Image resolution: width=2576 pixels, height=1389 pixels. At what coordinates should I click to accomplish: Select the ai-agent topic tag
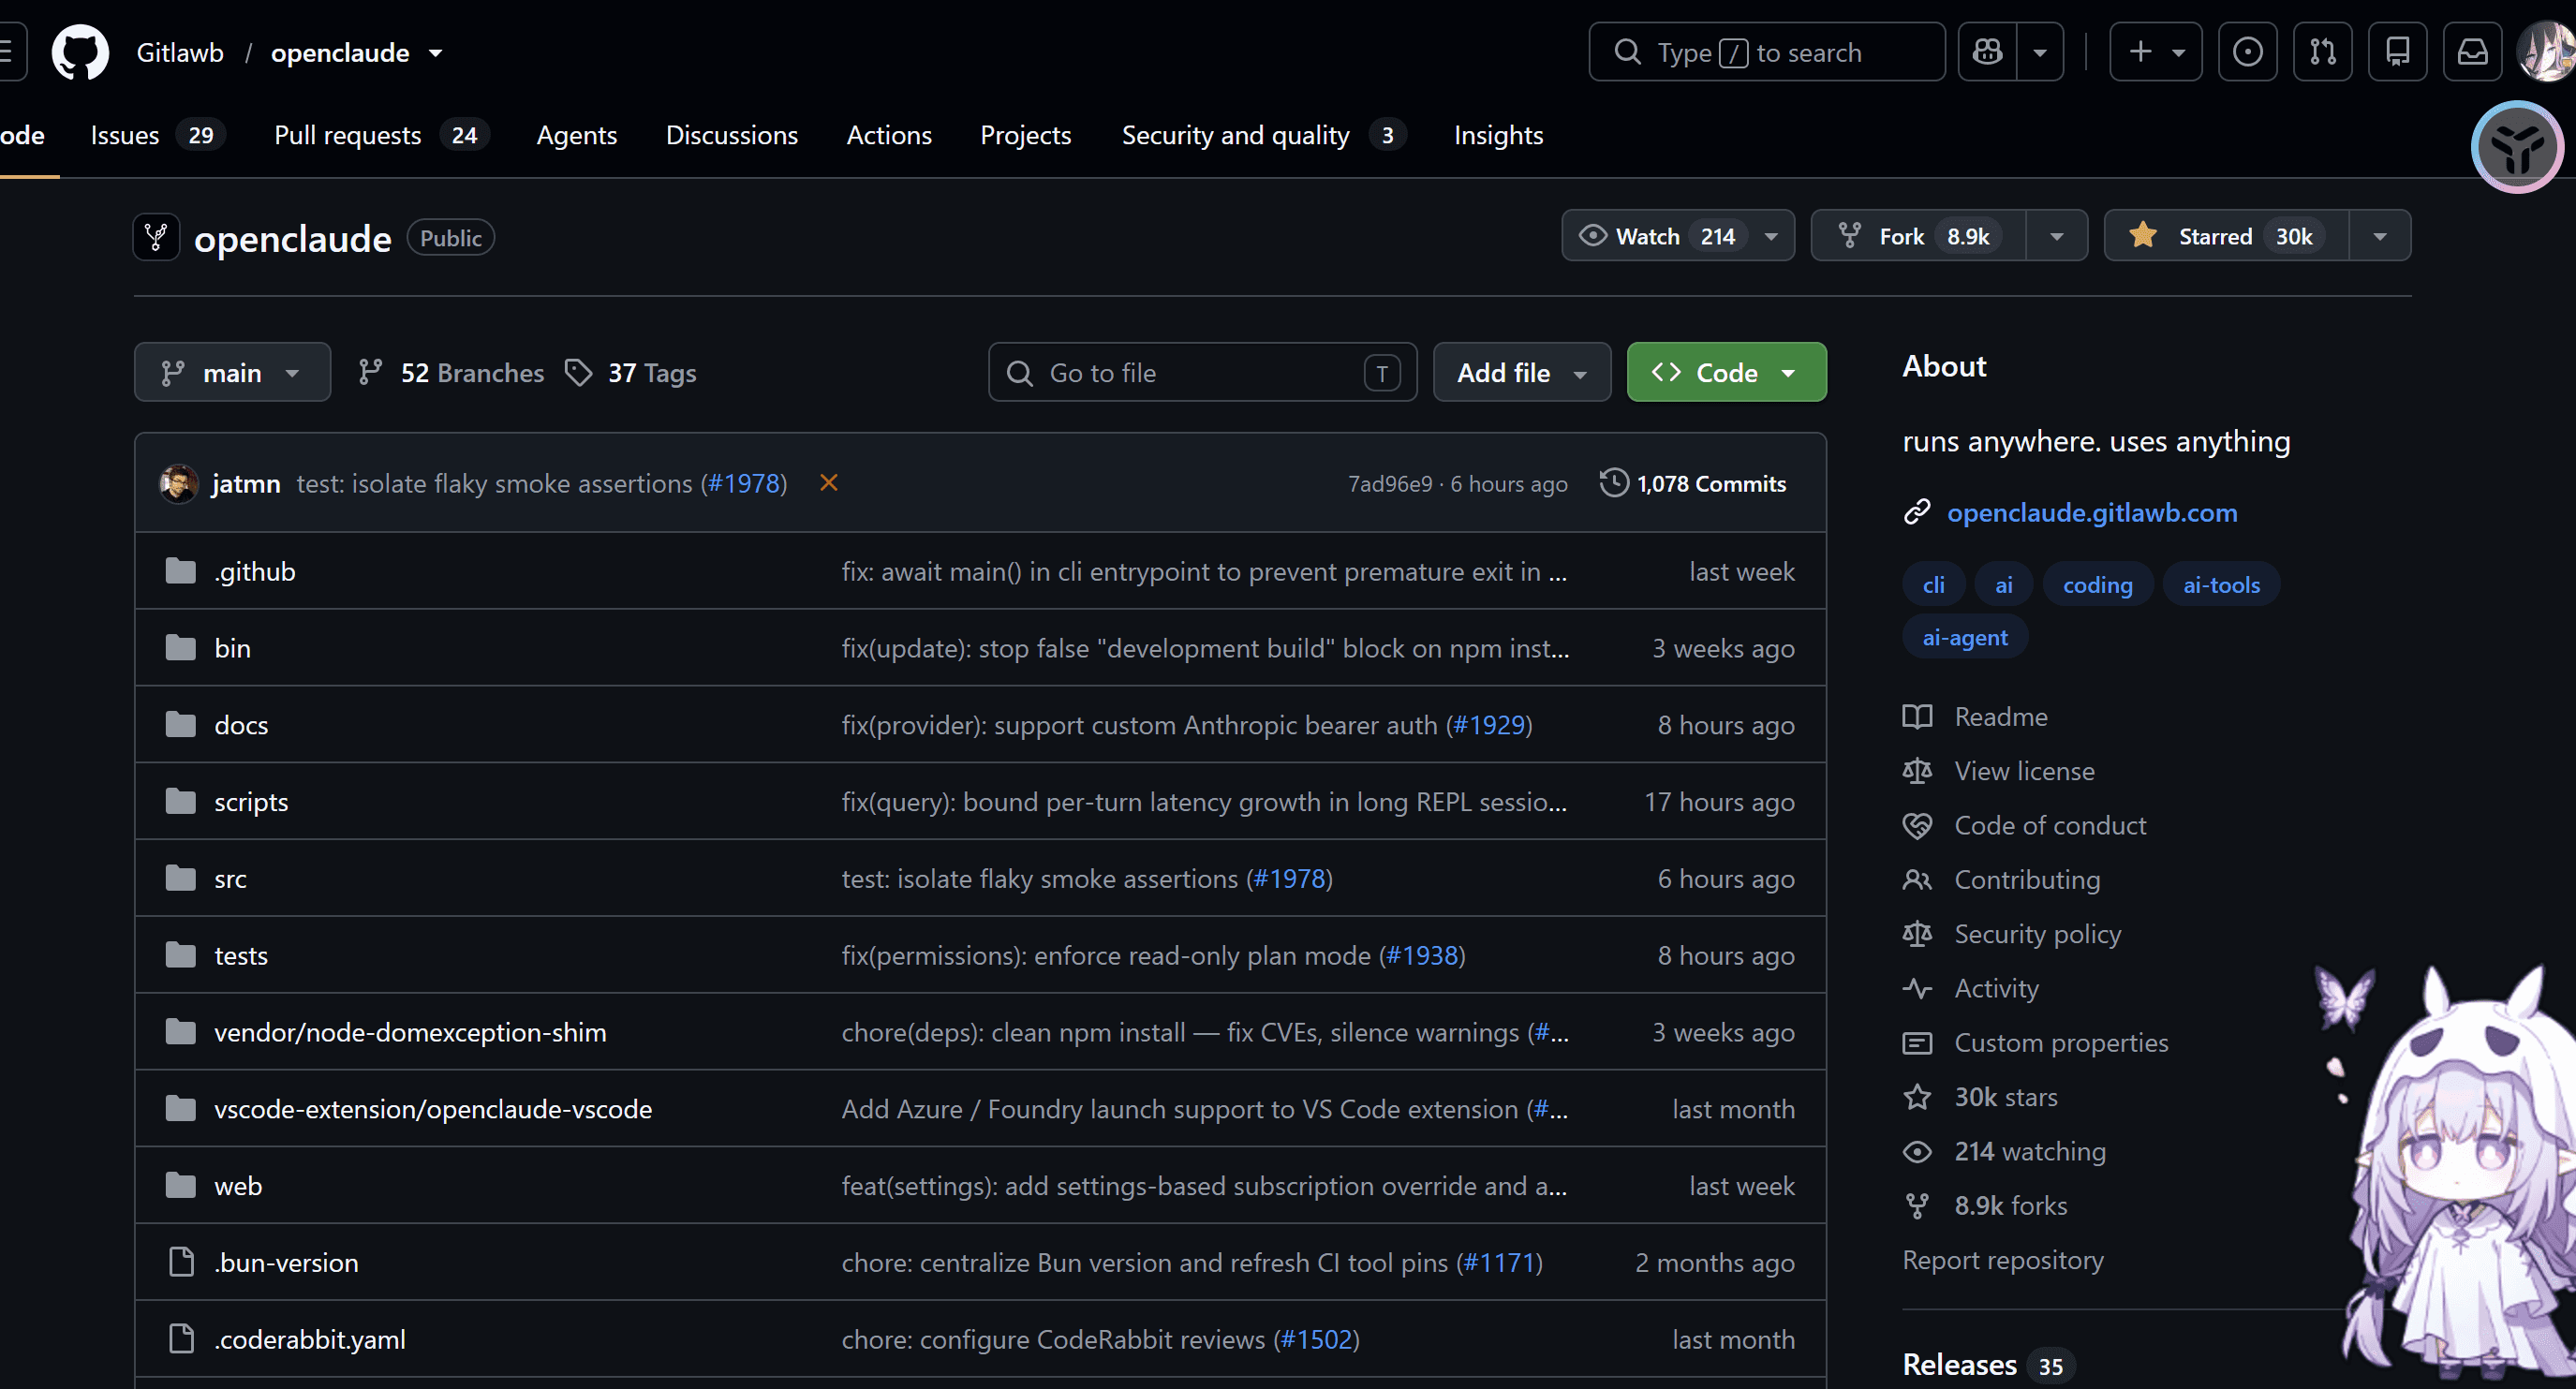(x=1964, y=638)
